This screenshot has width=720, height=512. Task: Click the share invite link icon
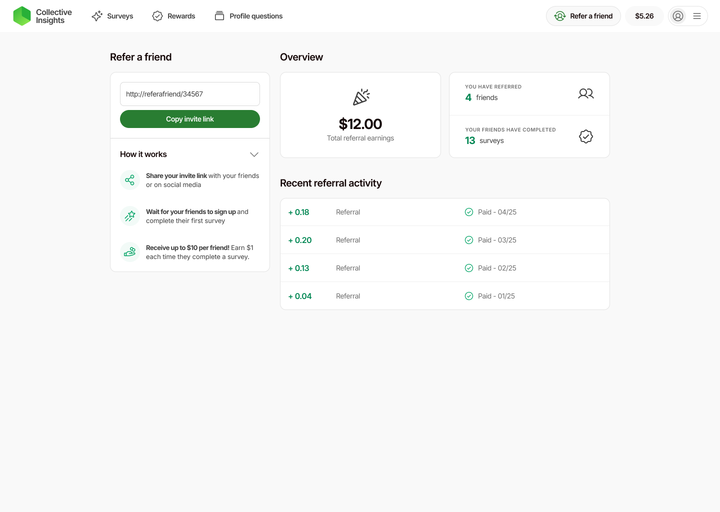point(130,180)
